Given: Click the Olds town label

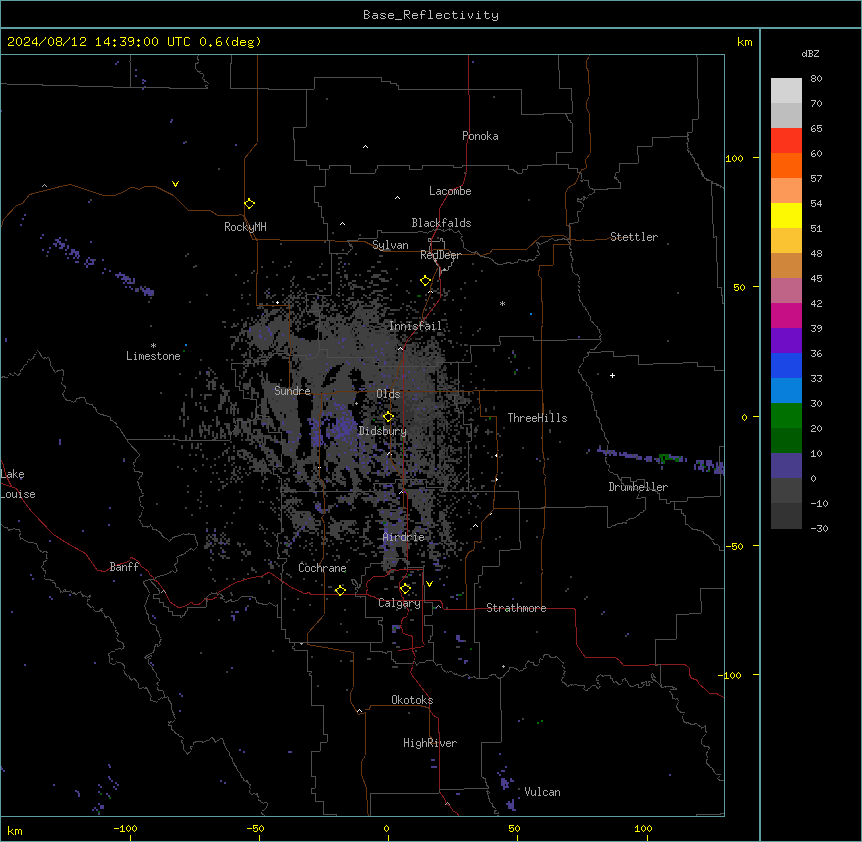Looking at the screenshot, I should [388, 394].
